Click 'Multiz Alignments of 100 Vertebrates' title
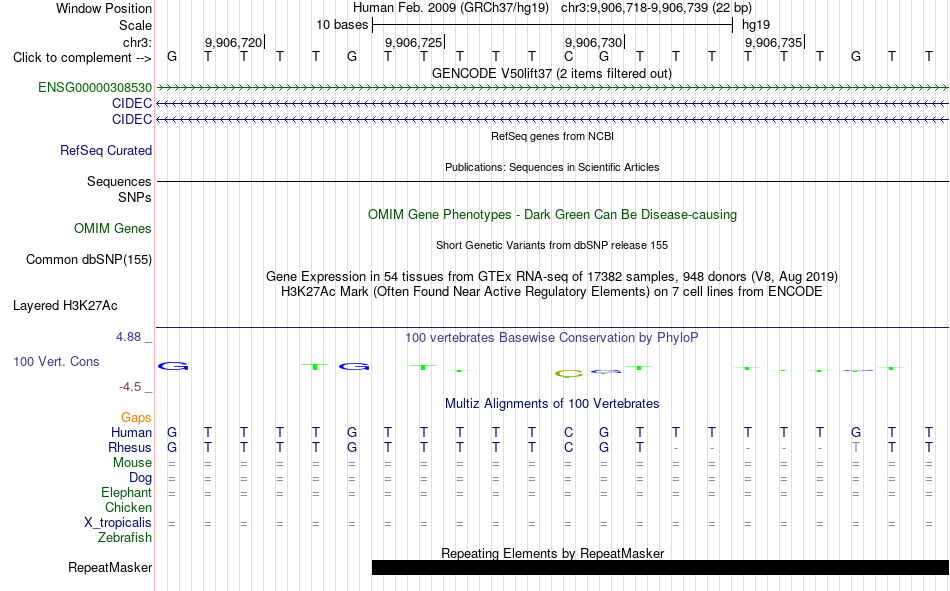Screen dimensions: 950x591 point(552,404)
